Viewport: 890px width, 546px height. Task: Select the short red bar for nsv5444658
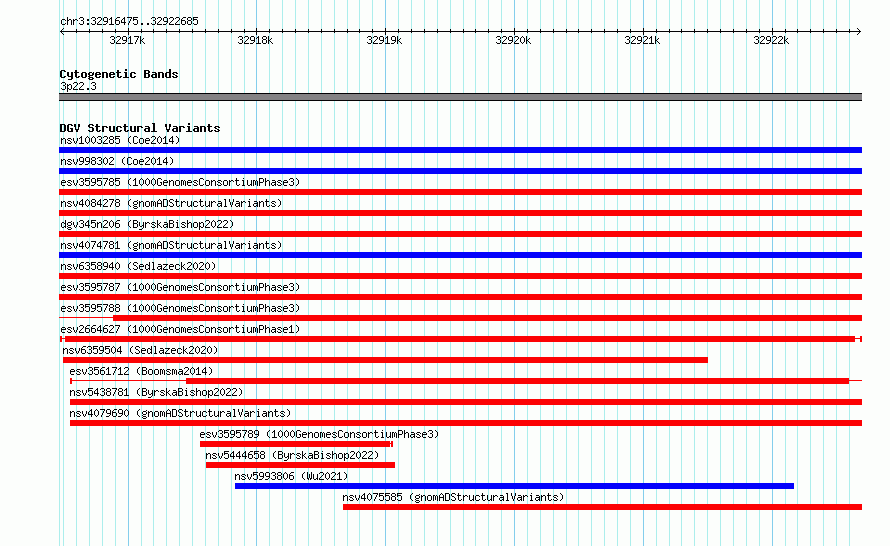300,465
